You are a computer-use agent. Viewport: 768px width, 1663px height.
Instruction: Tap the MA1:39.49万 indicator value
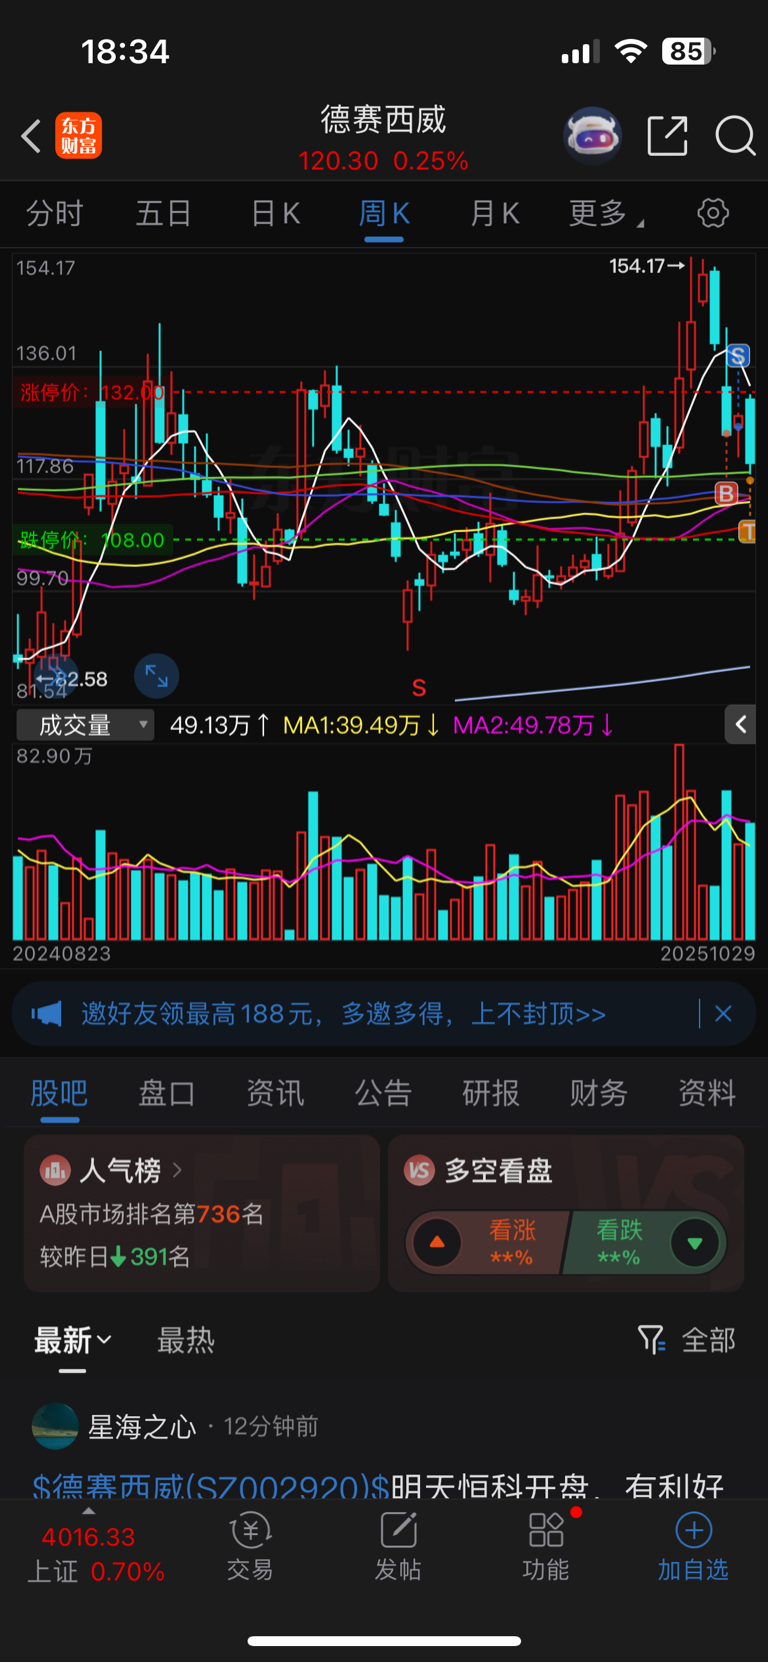[x=361, y=725]
